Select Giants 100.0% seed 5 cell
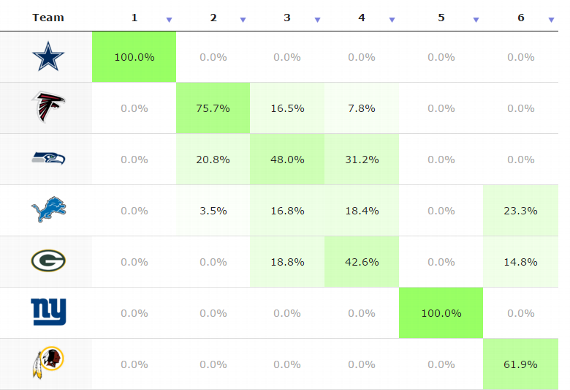The width and height of the screenshot is (570, 390). click(441, 313)
